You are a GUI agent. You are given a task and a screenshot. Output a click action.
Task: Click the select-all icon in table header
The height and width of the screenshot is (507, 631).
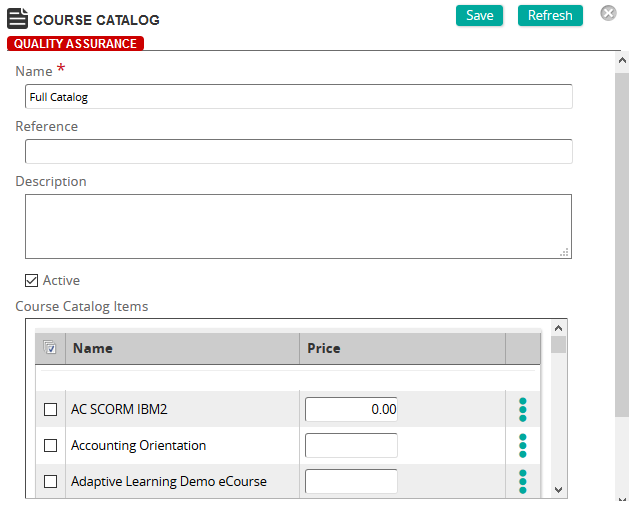pos(50,348)
